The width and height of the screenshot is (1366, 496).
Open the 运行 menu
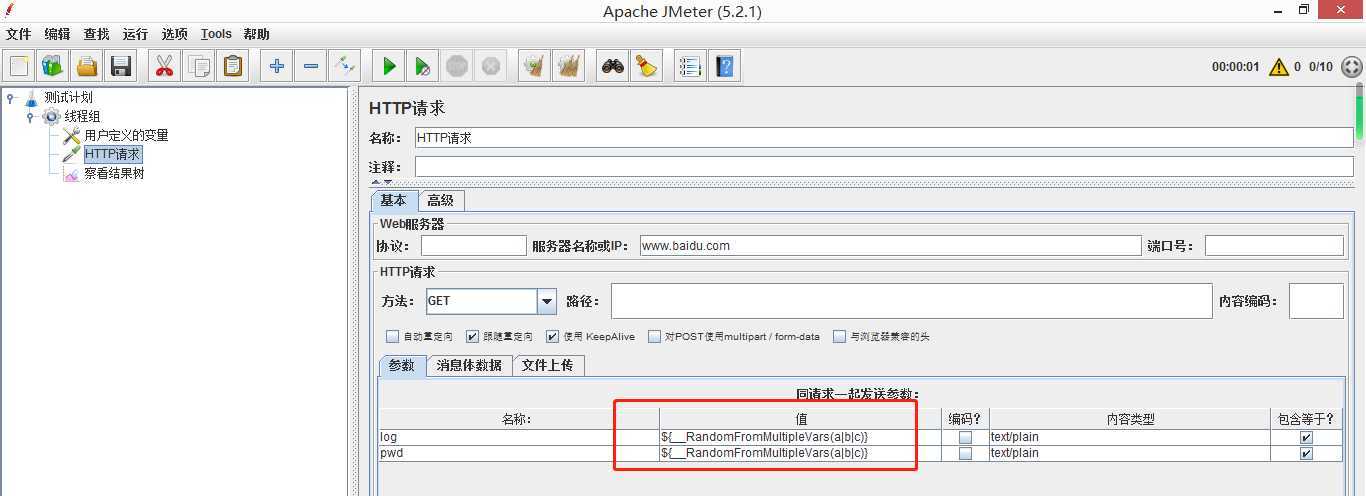pyautogui.click(x=136, y=34)
